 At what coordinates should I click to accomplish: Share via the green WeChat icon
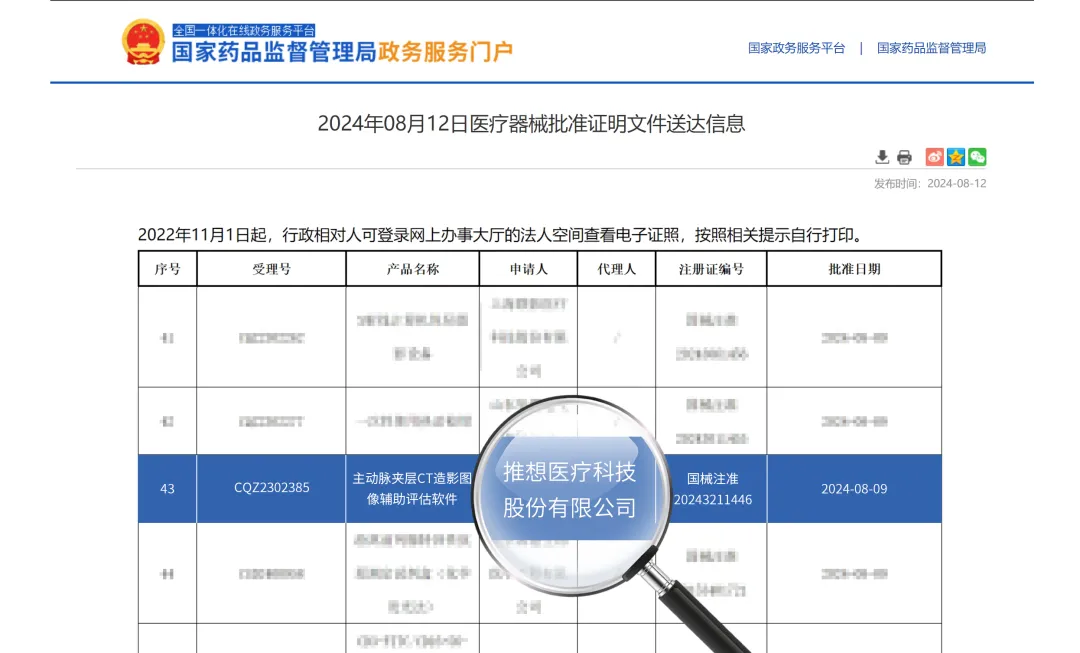[977, 157]
